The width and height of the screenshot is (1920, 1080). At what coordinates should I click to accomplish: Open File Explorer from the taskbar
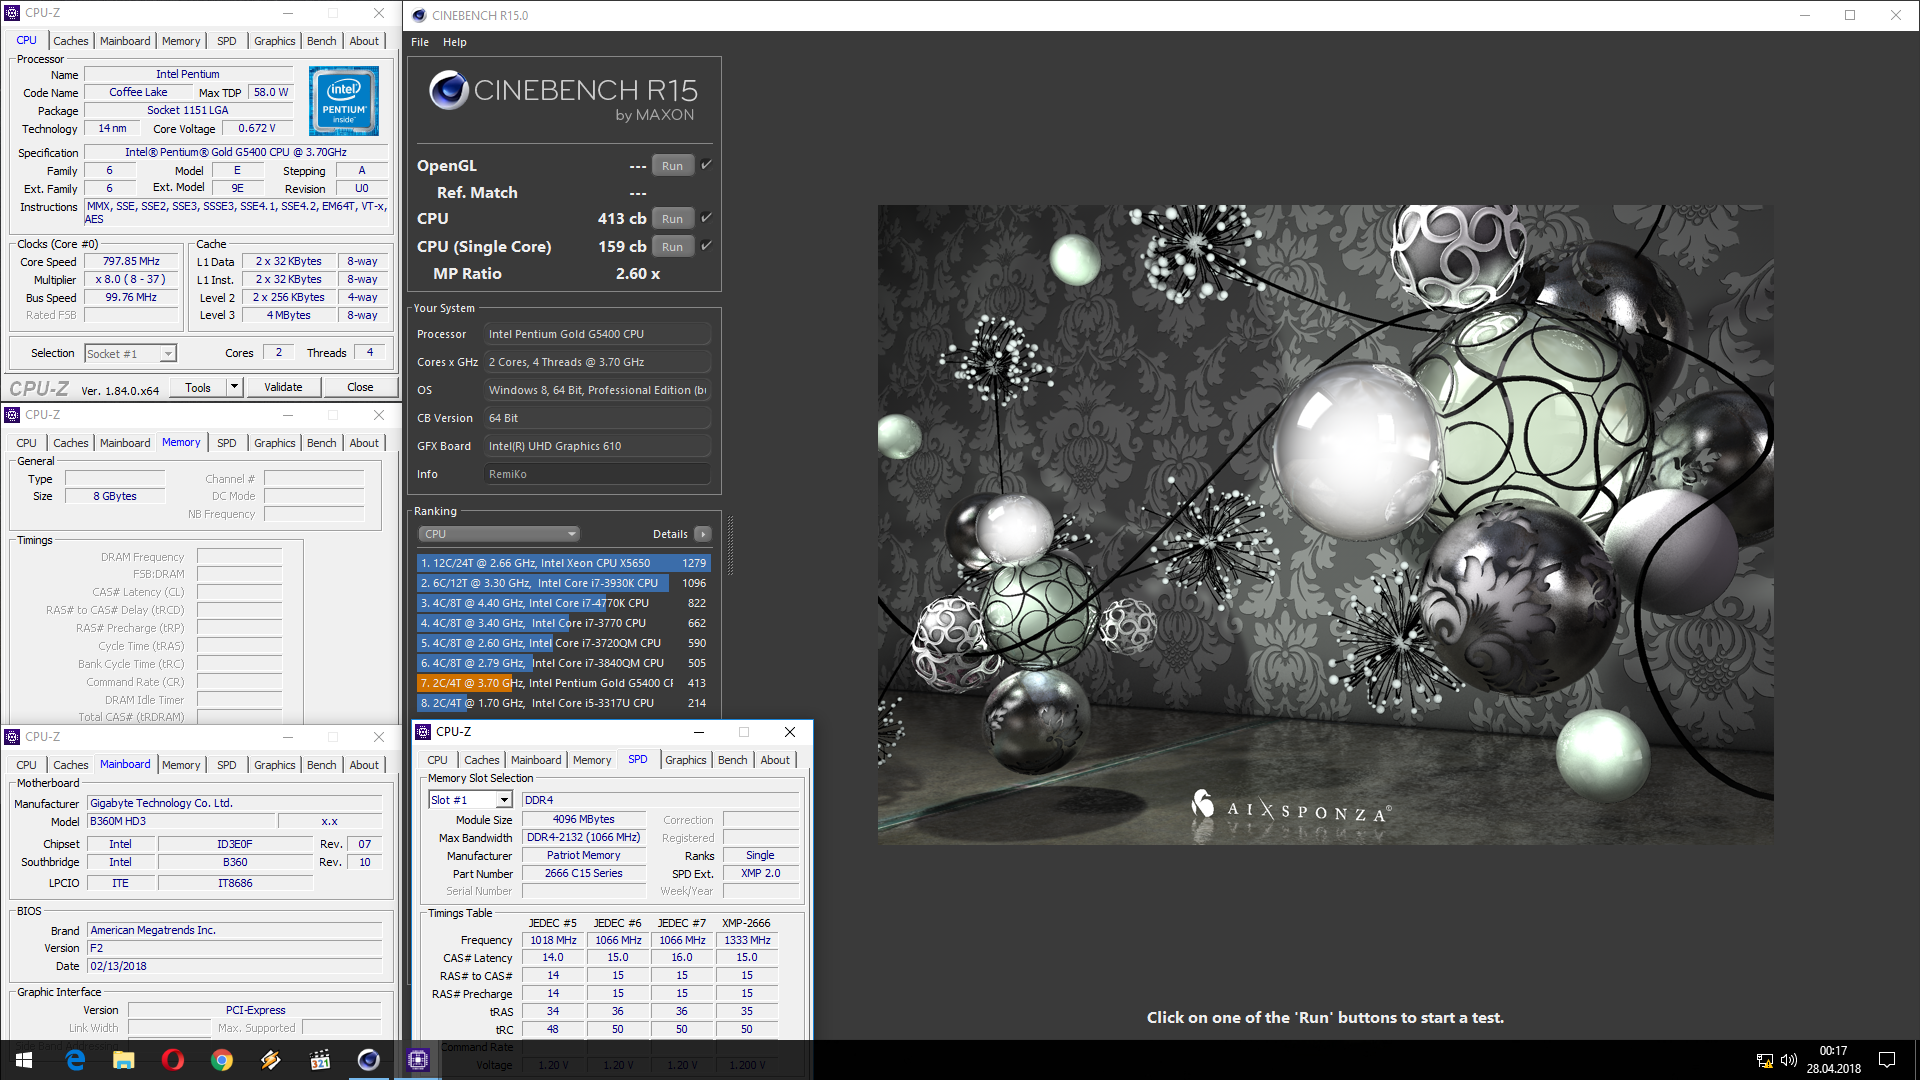(124, 1060)
